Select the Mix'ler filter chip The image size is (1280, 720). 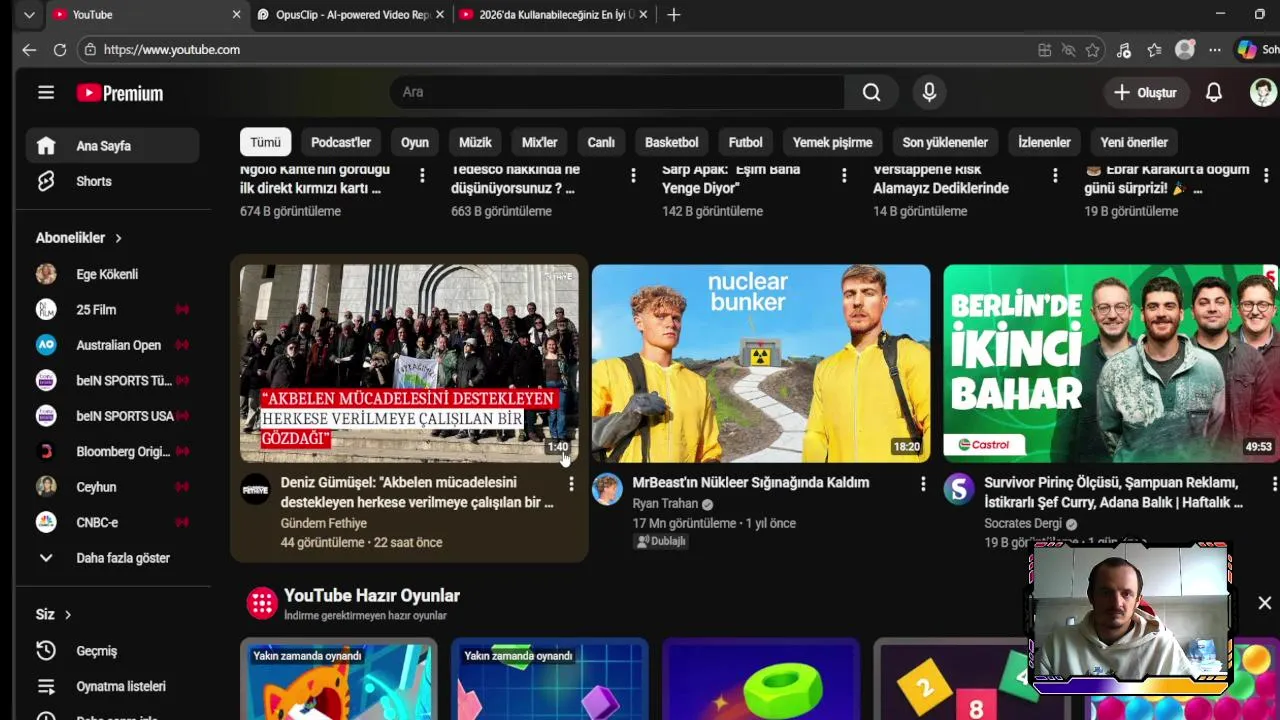coord(540,142)
